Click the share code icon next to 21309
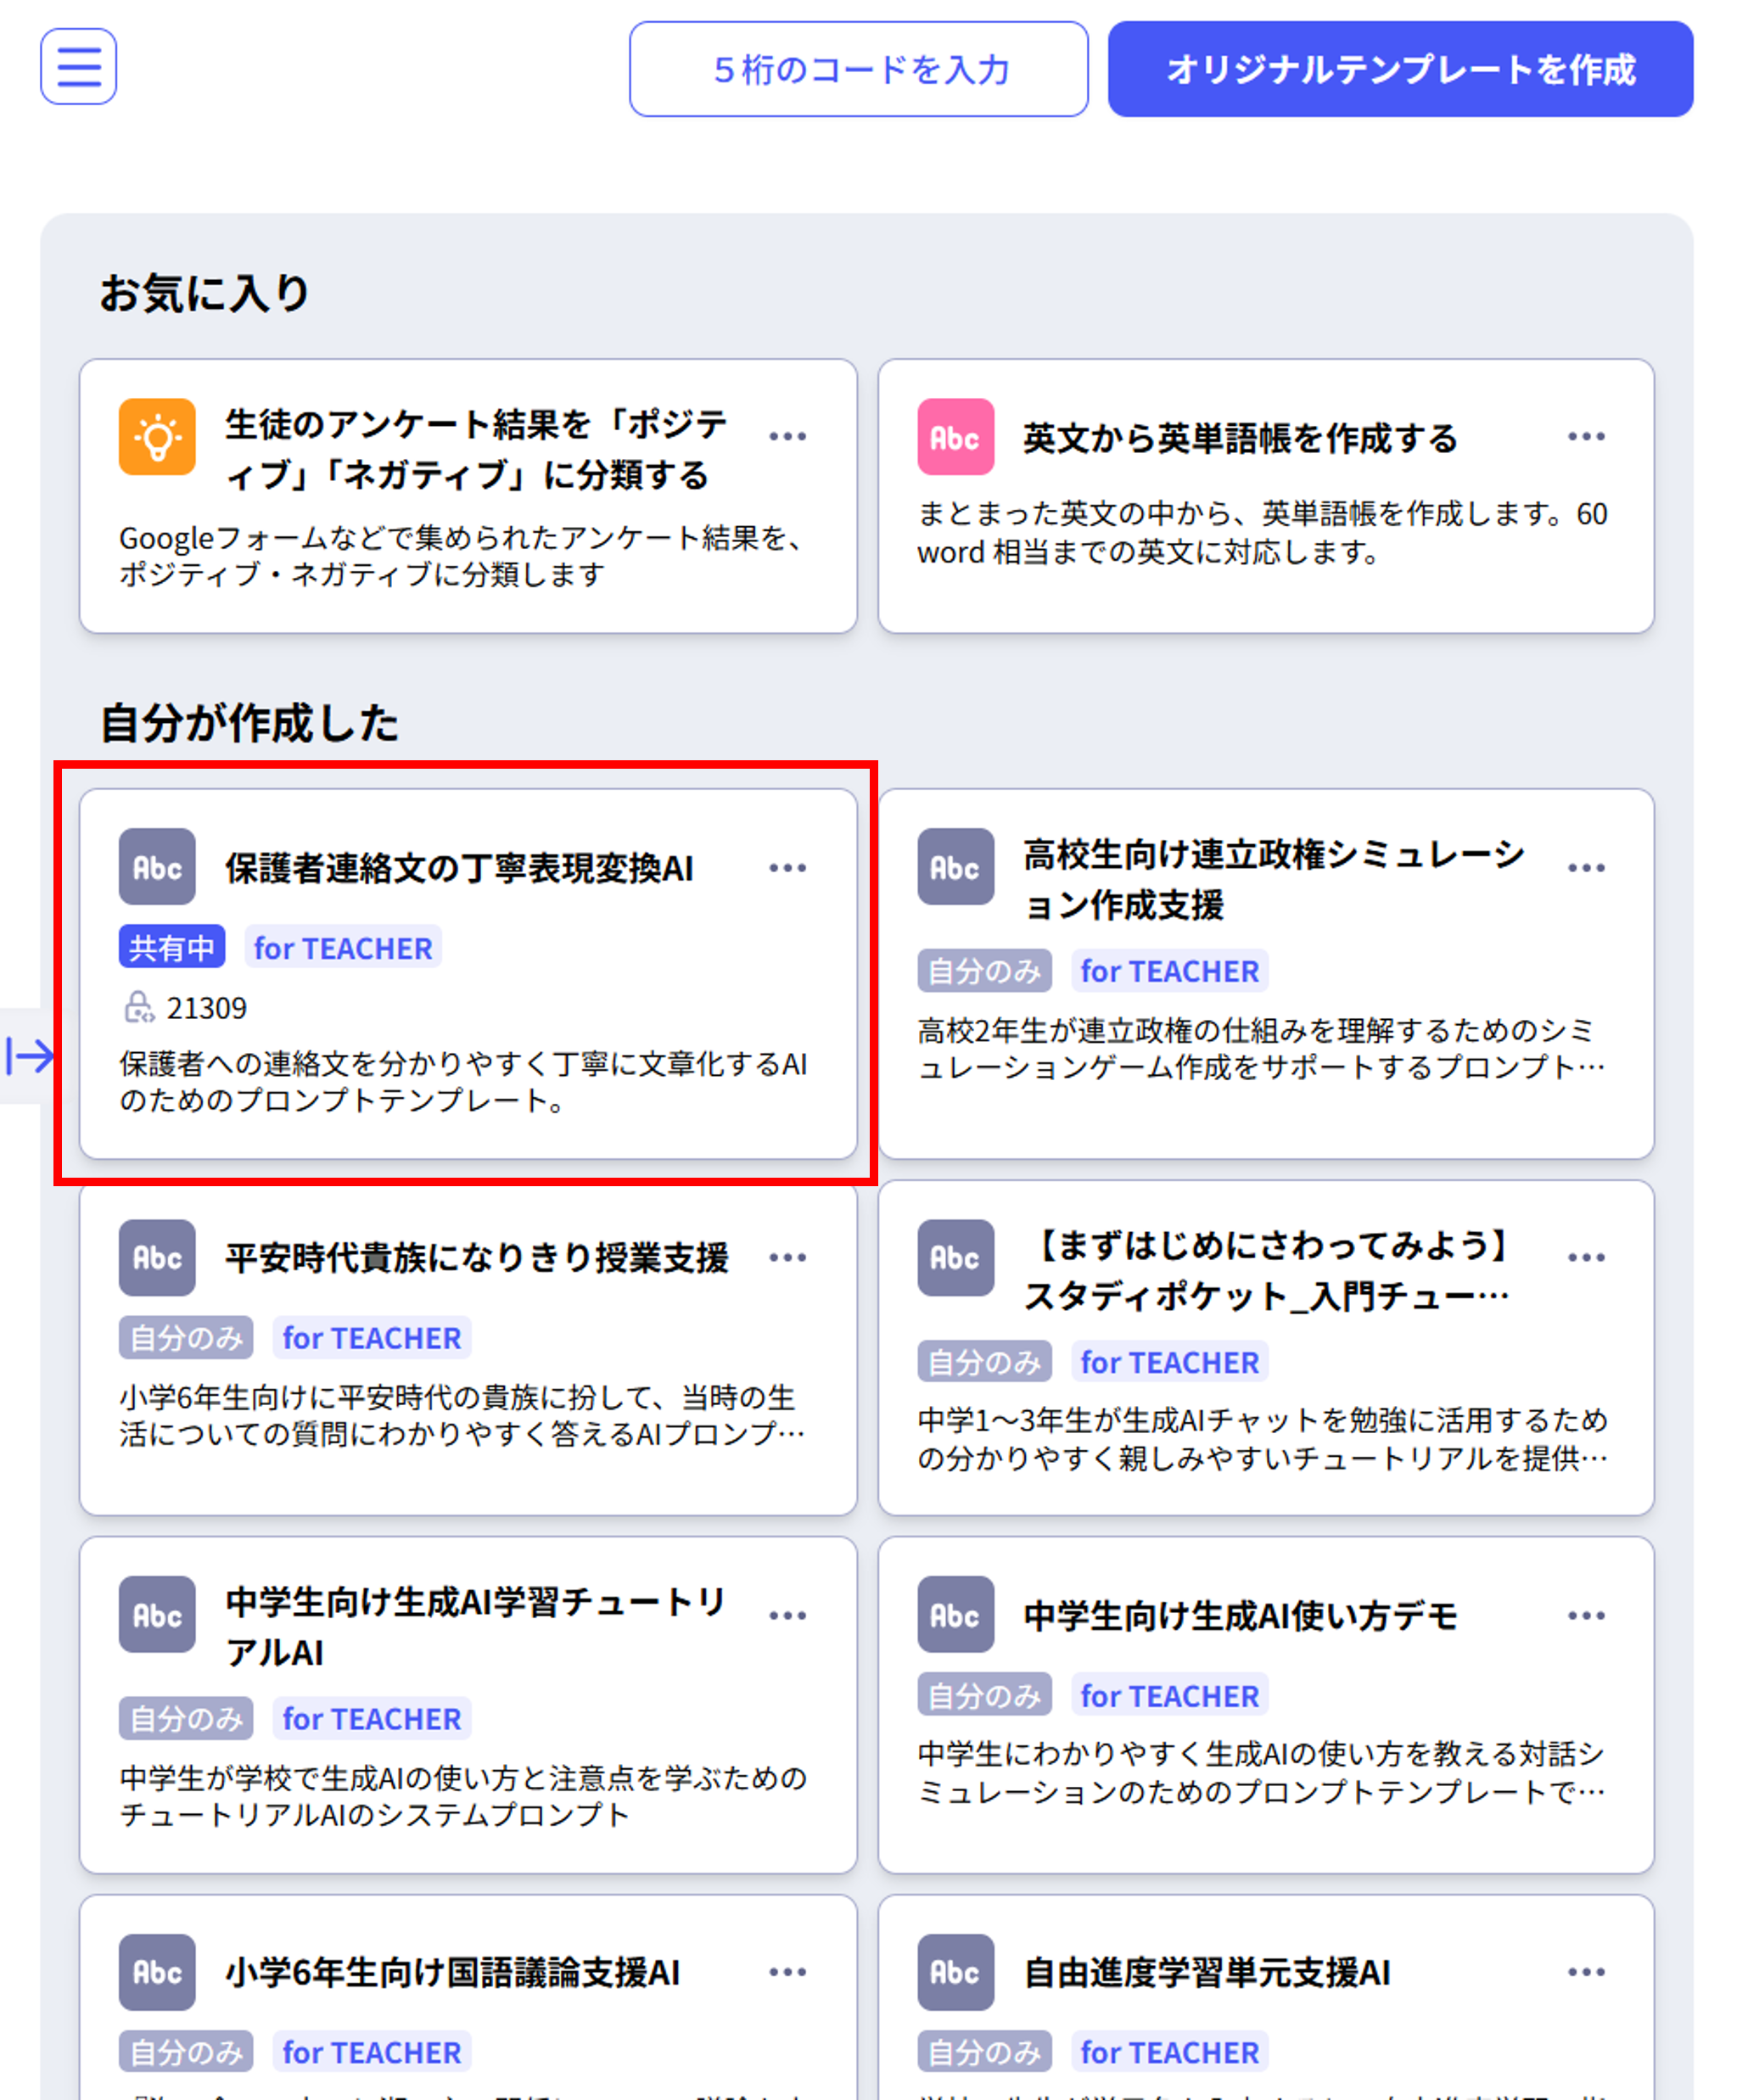 [x=138, y=1007]
